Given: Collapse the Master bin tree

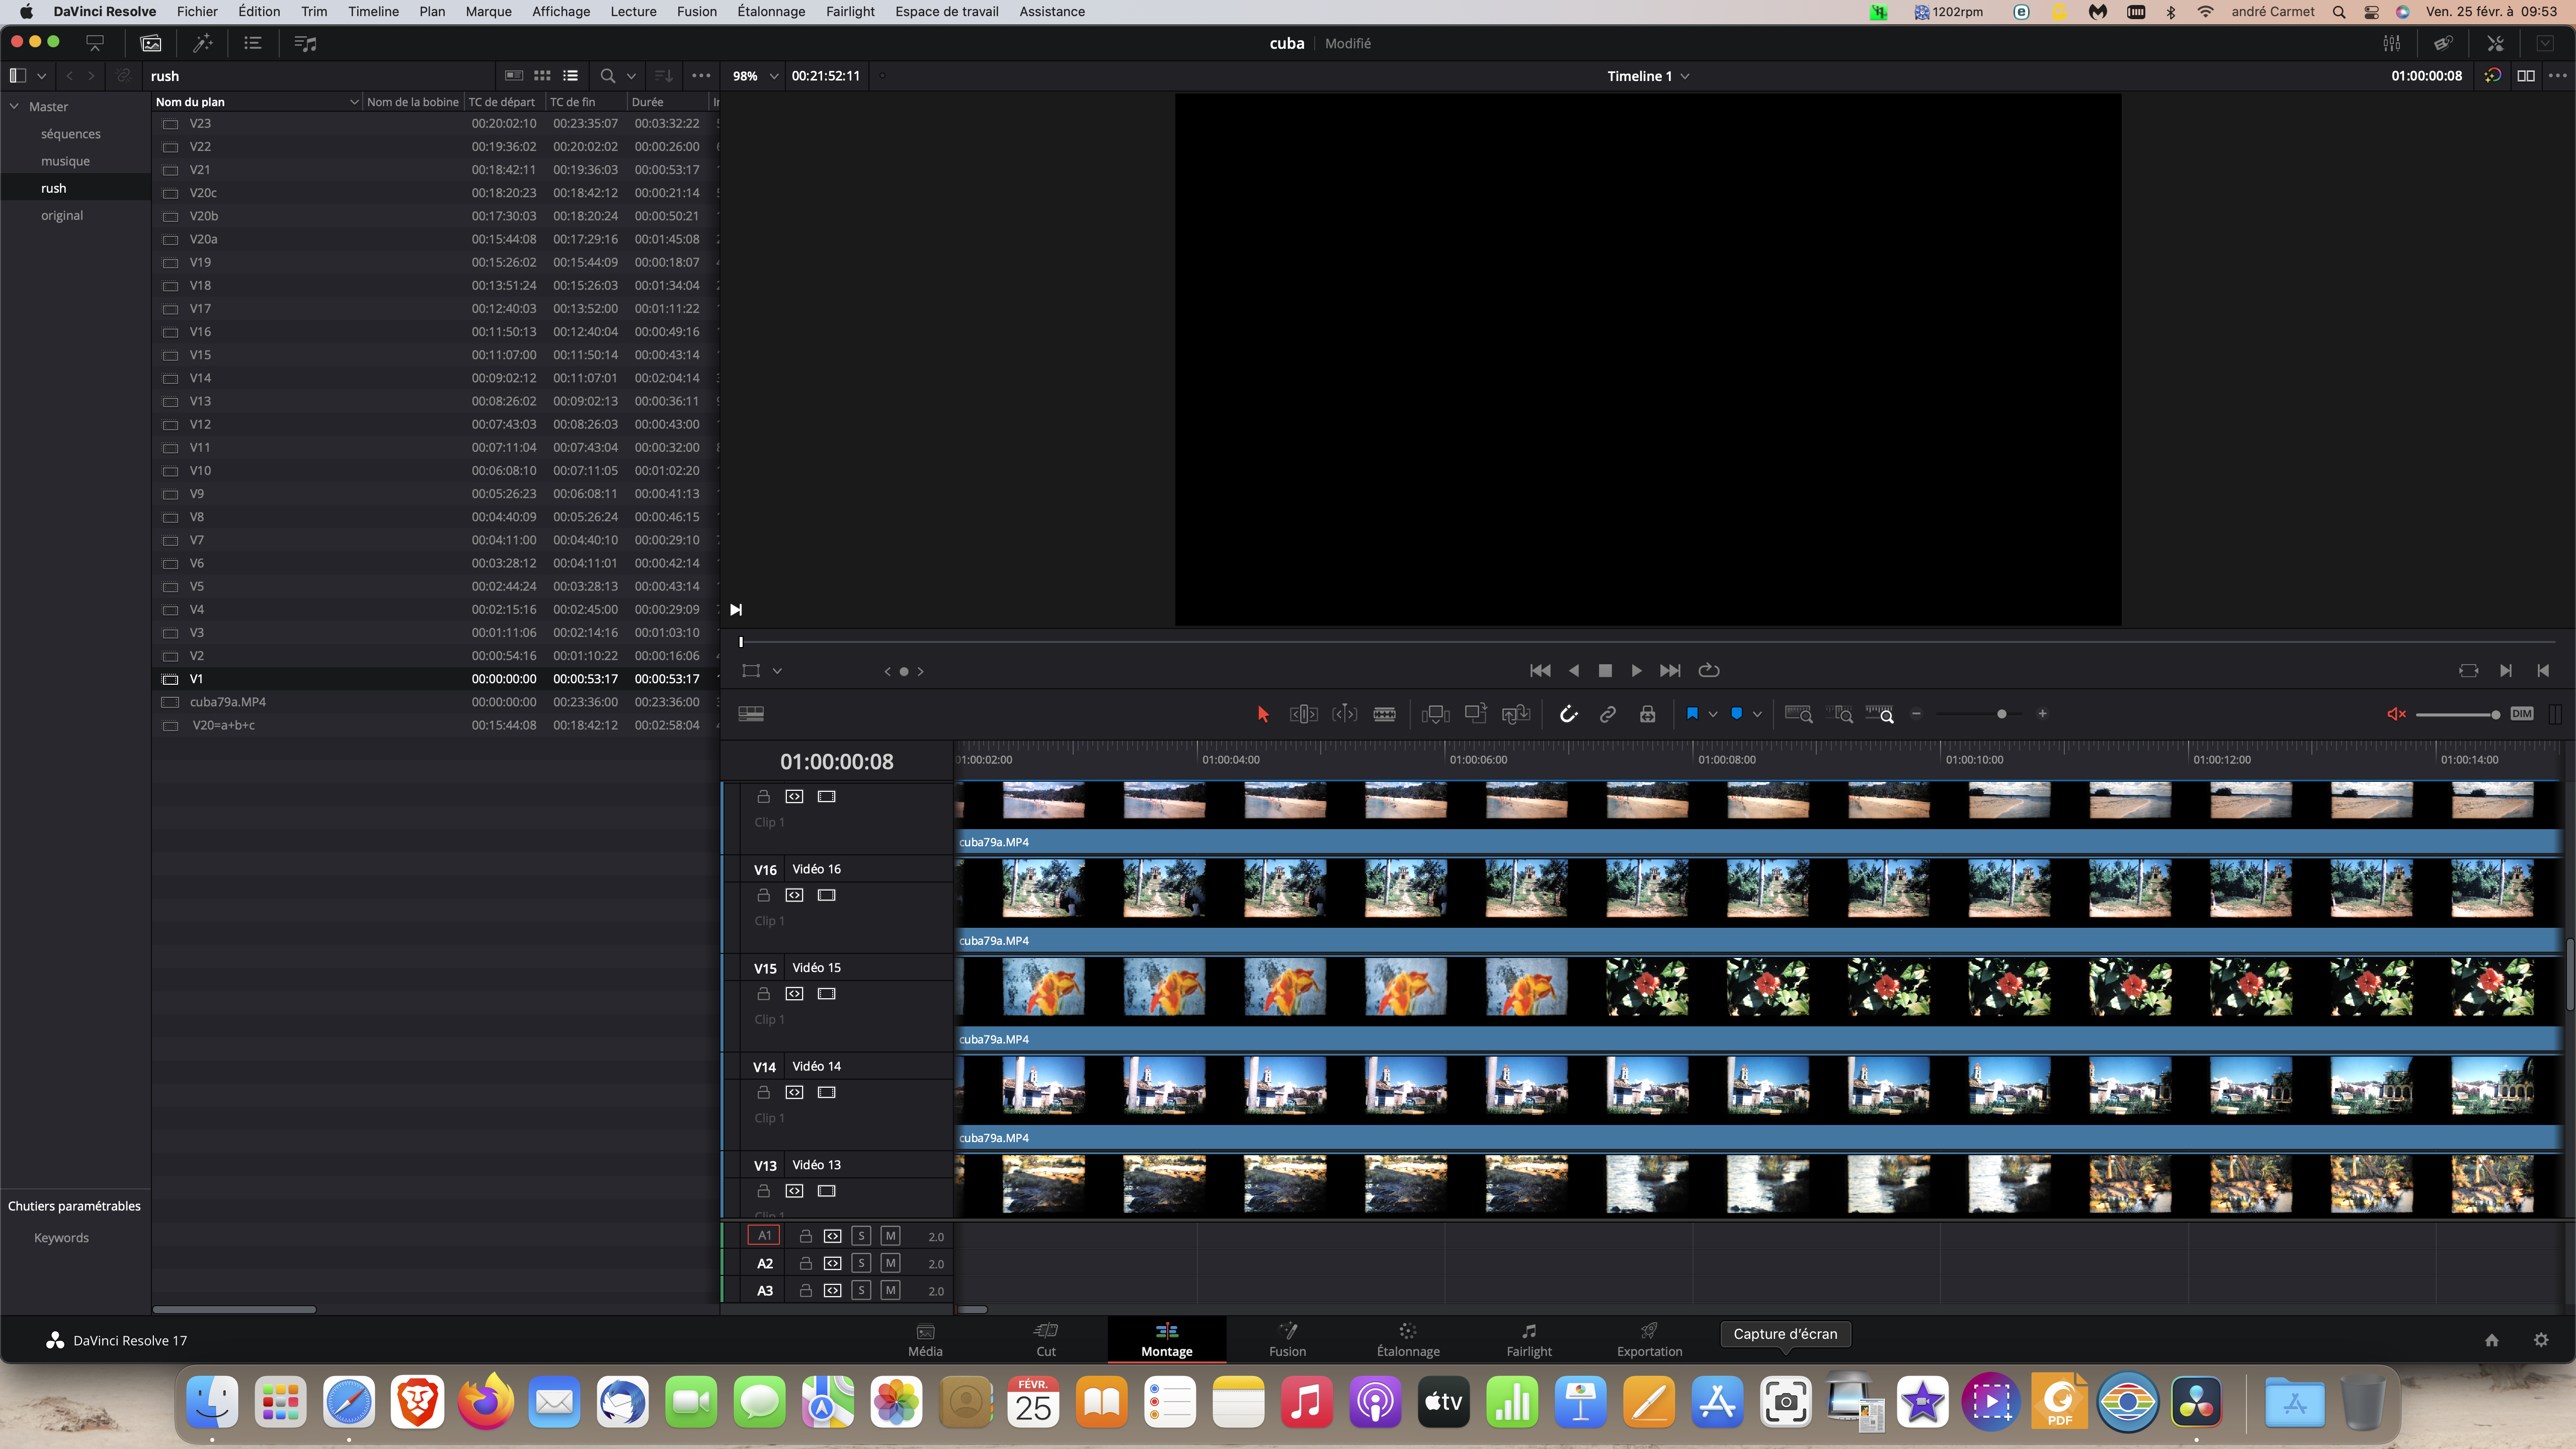Looking at the screenshot, I should point(14,106).
